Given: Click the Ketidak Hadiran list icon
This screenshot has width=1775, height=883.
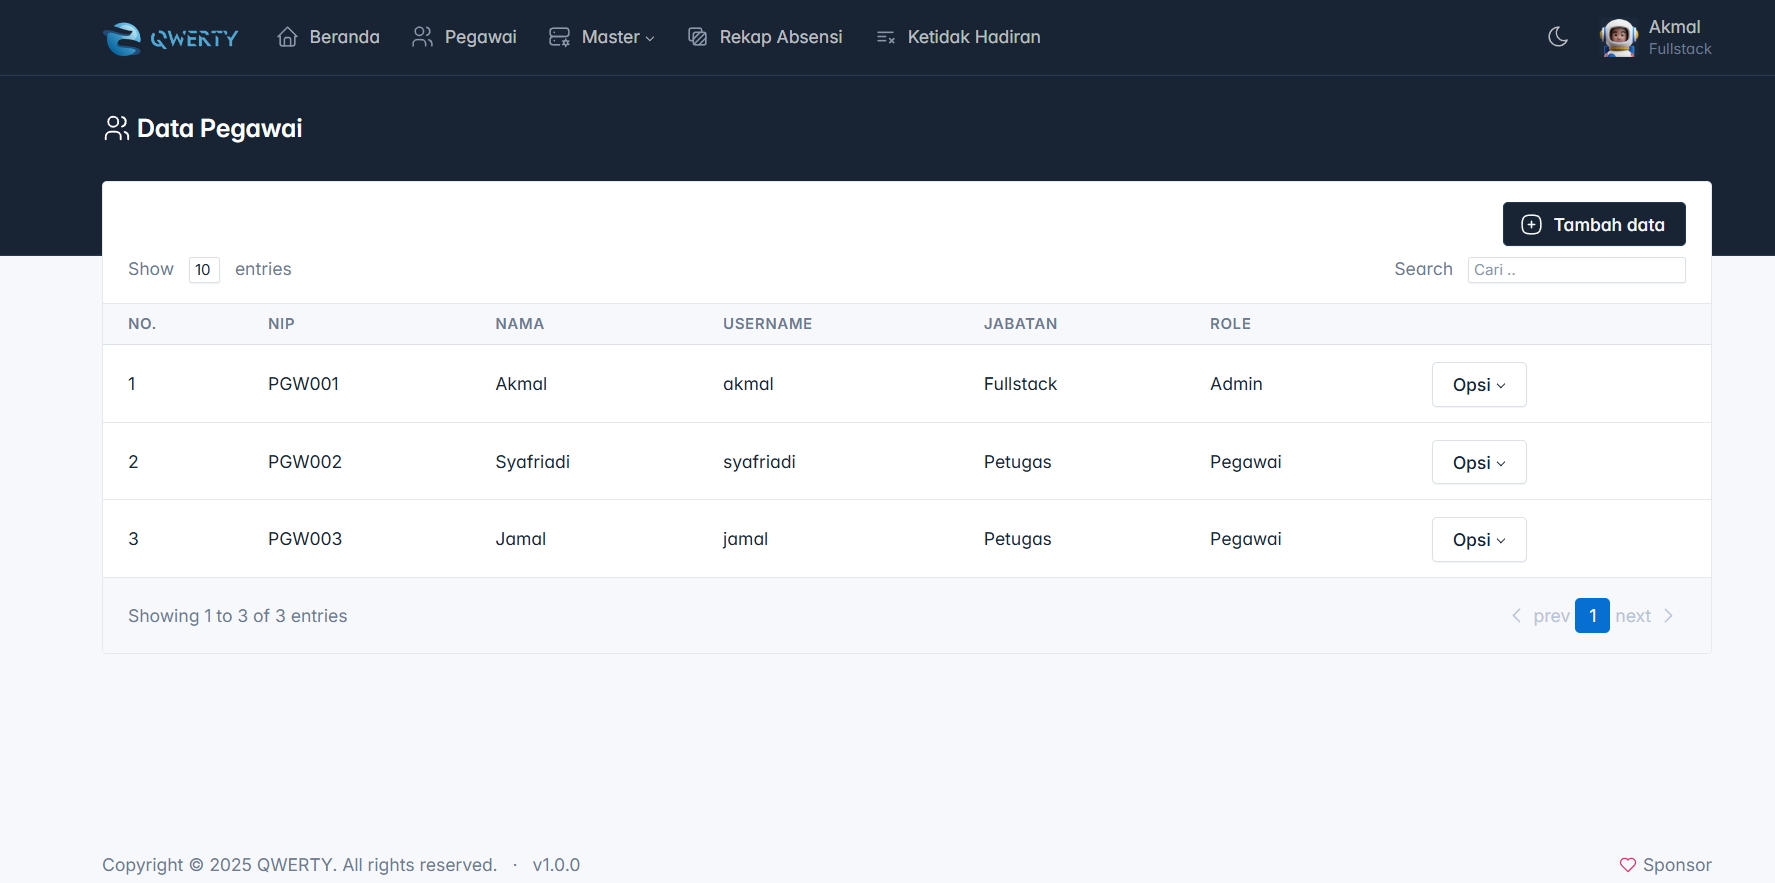Looking at the screenshot, I should pyautogui.click(x=886, y=37).
